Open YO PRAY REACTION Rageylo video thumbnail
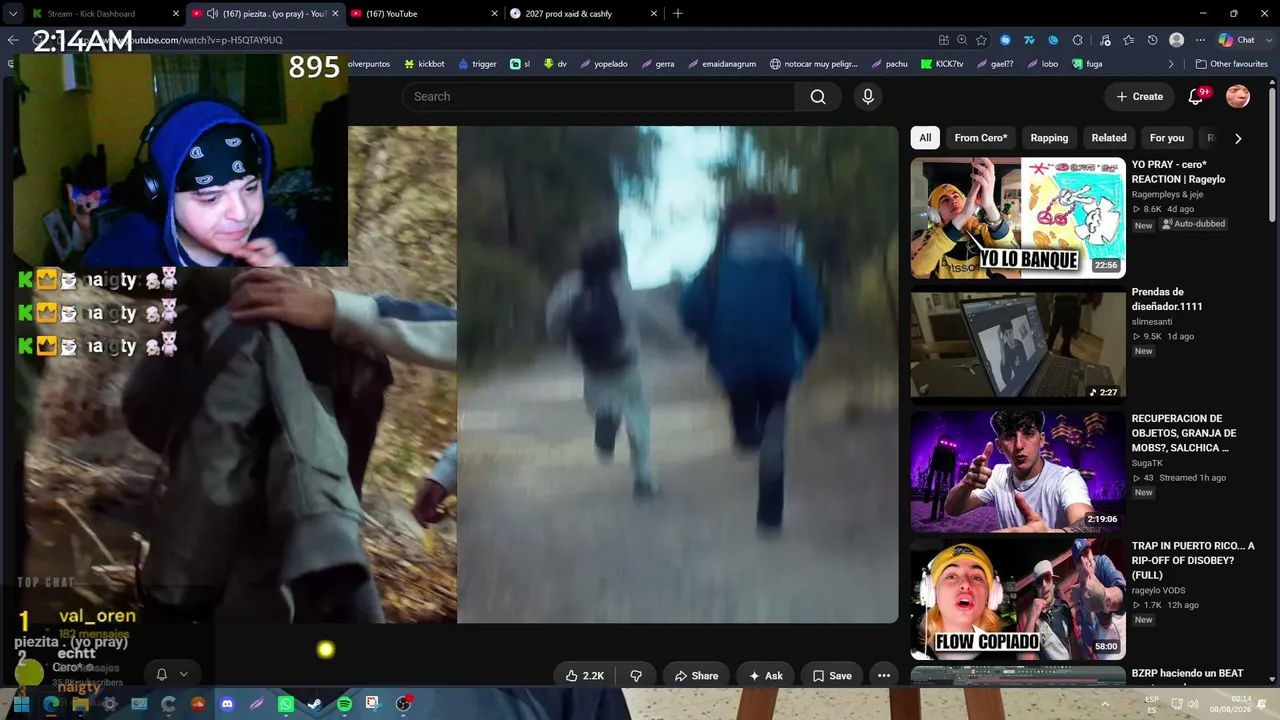The width and height of the screenshot is (1280, 720). pos(1018,218)
